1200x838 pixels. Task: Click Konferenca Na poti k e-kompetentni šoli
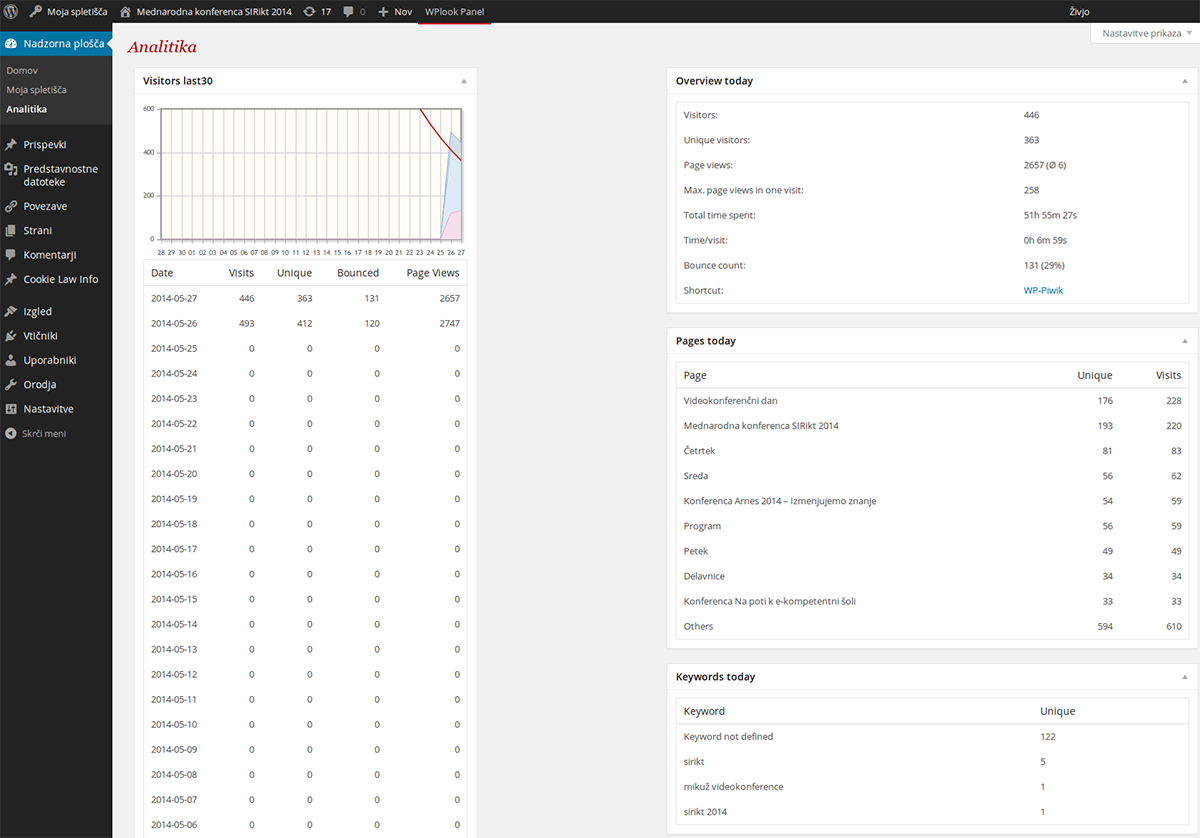tap(770, 601)
